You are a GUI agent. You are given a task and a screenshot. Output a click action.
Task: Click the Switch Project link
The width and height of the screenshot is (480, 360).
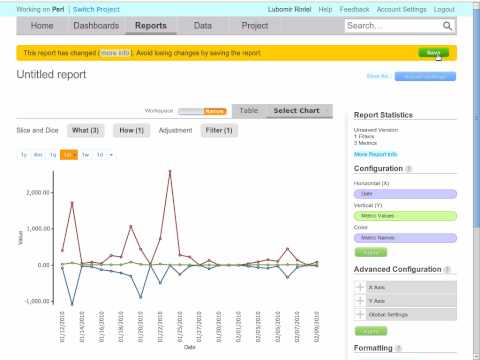(96, 10)
